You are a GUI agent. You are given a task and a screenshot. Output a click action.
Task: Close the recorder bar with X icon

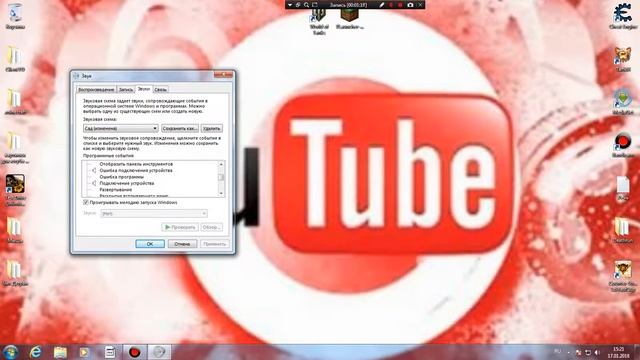pos(420,5)
